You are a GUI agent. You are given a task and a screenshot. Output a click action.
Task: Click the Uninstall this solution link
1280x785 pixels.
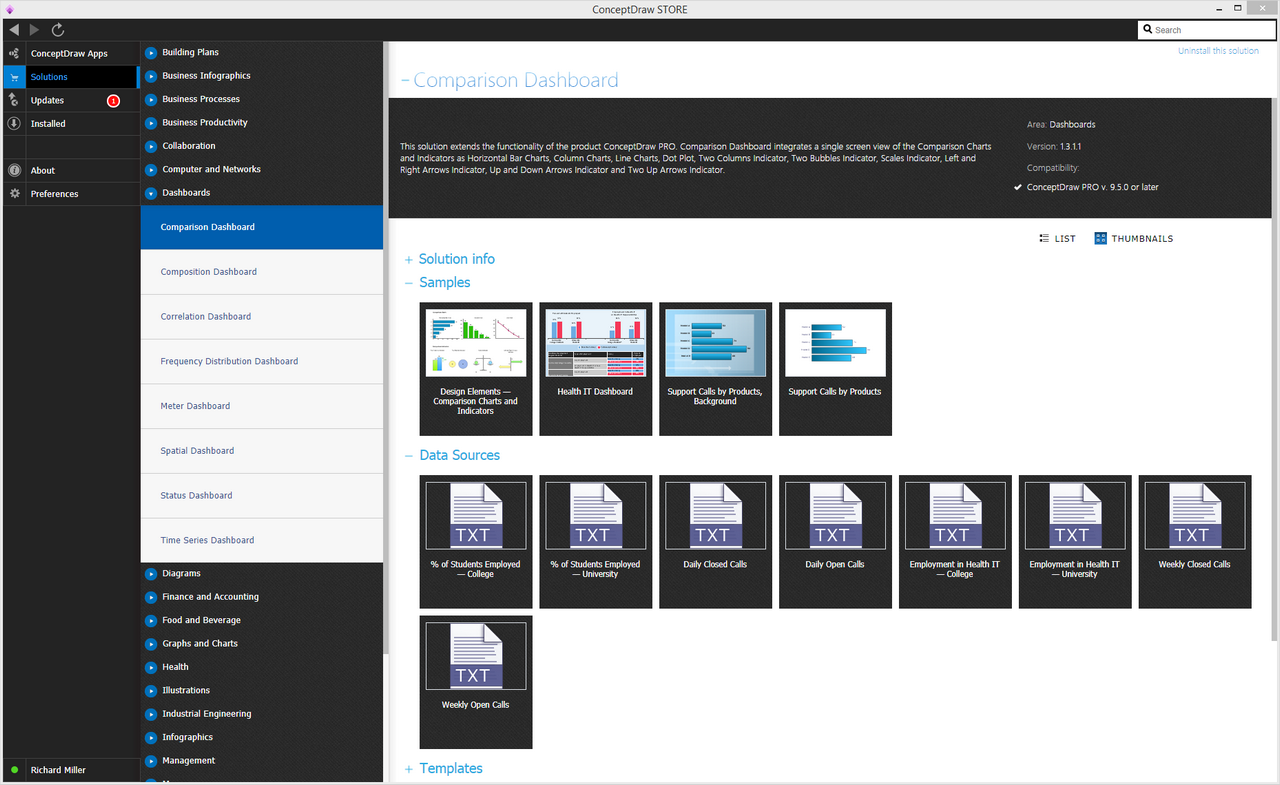[1218, 51]
